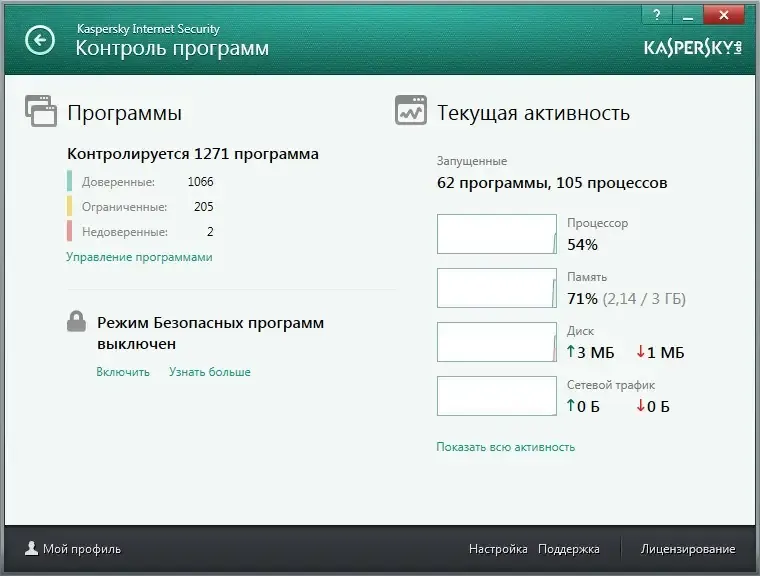The image size is (760, 576).
Task: Click the Программы section heading
Action: coord(125,113)
